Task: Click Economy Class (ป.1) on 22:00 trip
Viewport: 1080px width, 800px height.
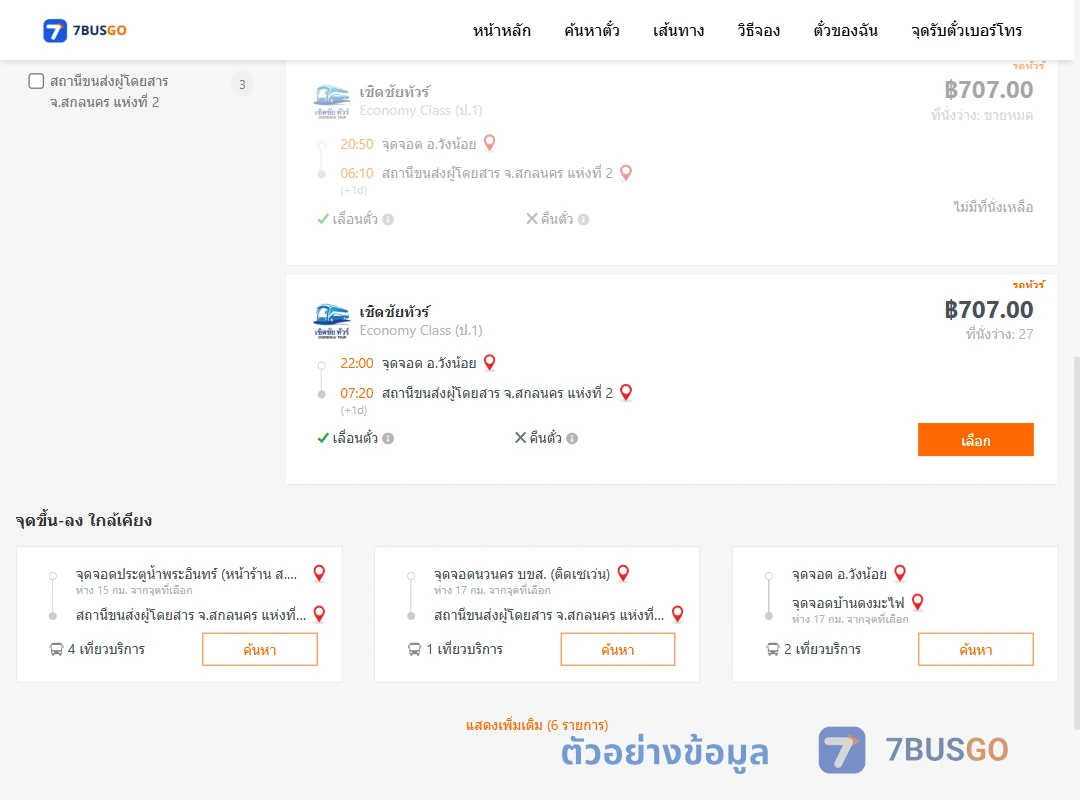Action: (421, 331)
